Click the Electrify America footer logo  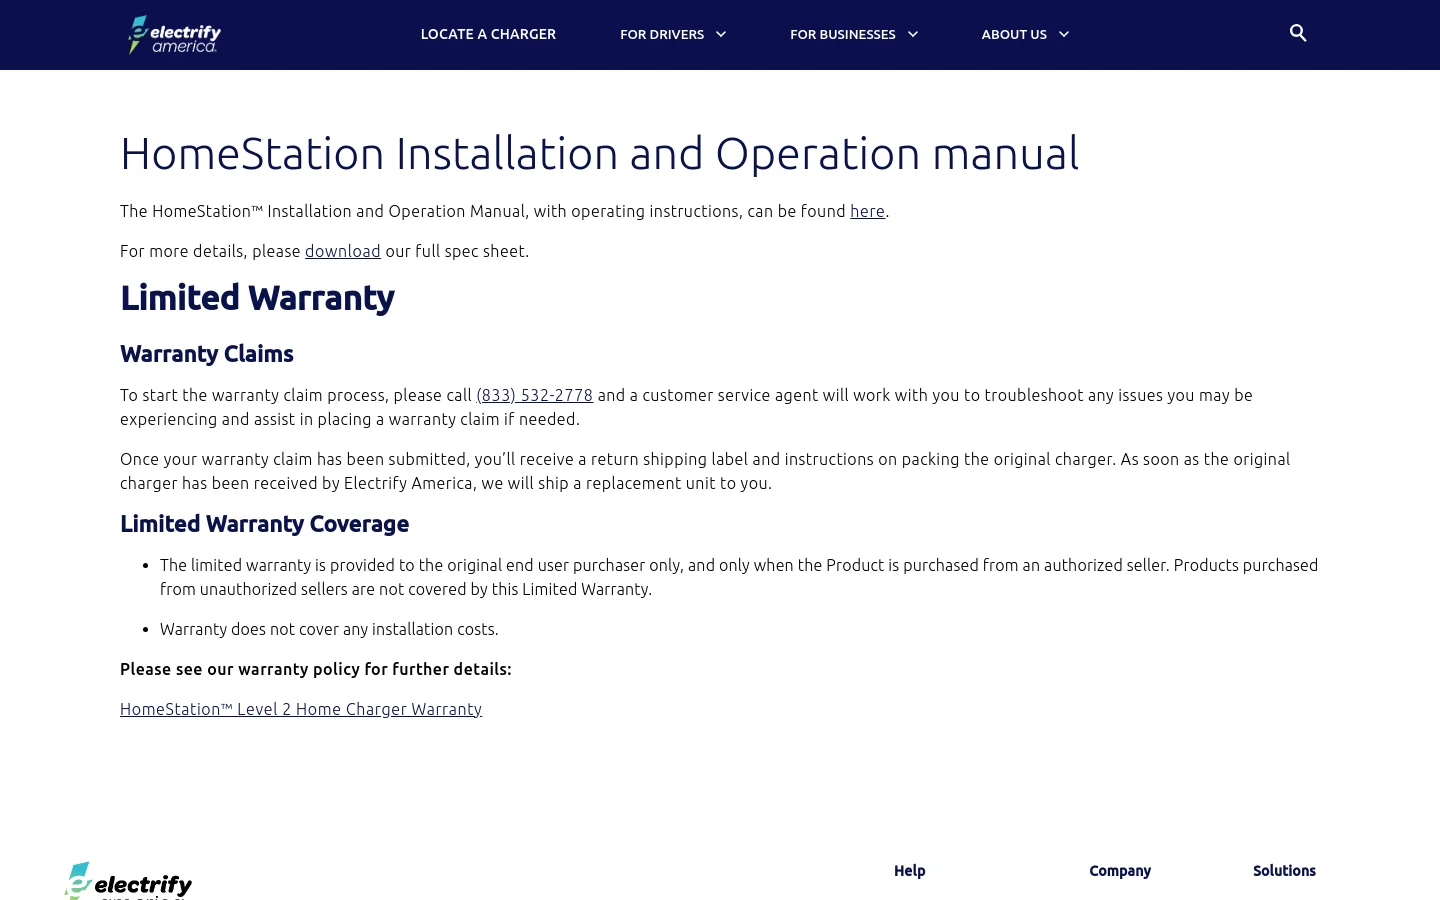click(x=128, y=881)
